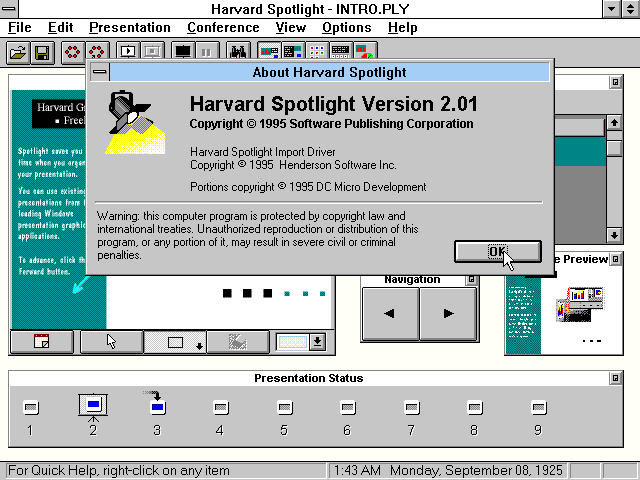
Task: Select slide 7 in Presentation Status
Action: click(x=411, y=416)
